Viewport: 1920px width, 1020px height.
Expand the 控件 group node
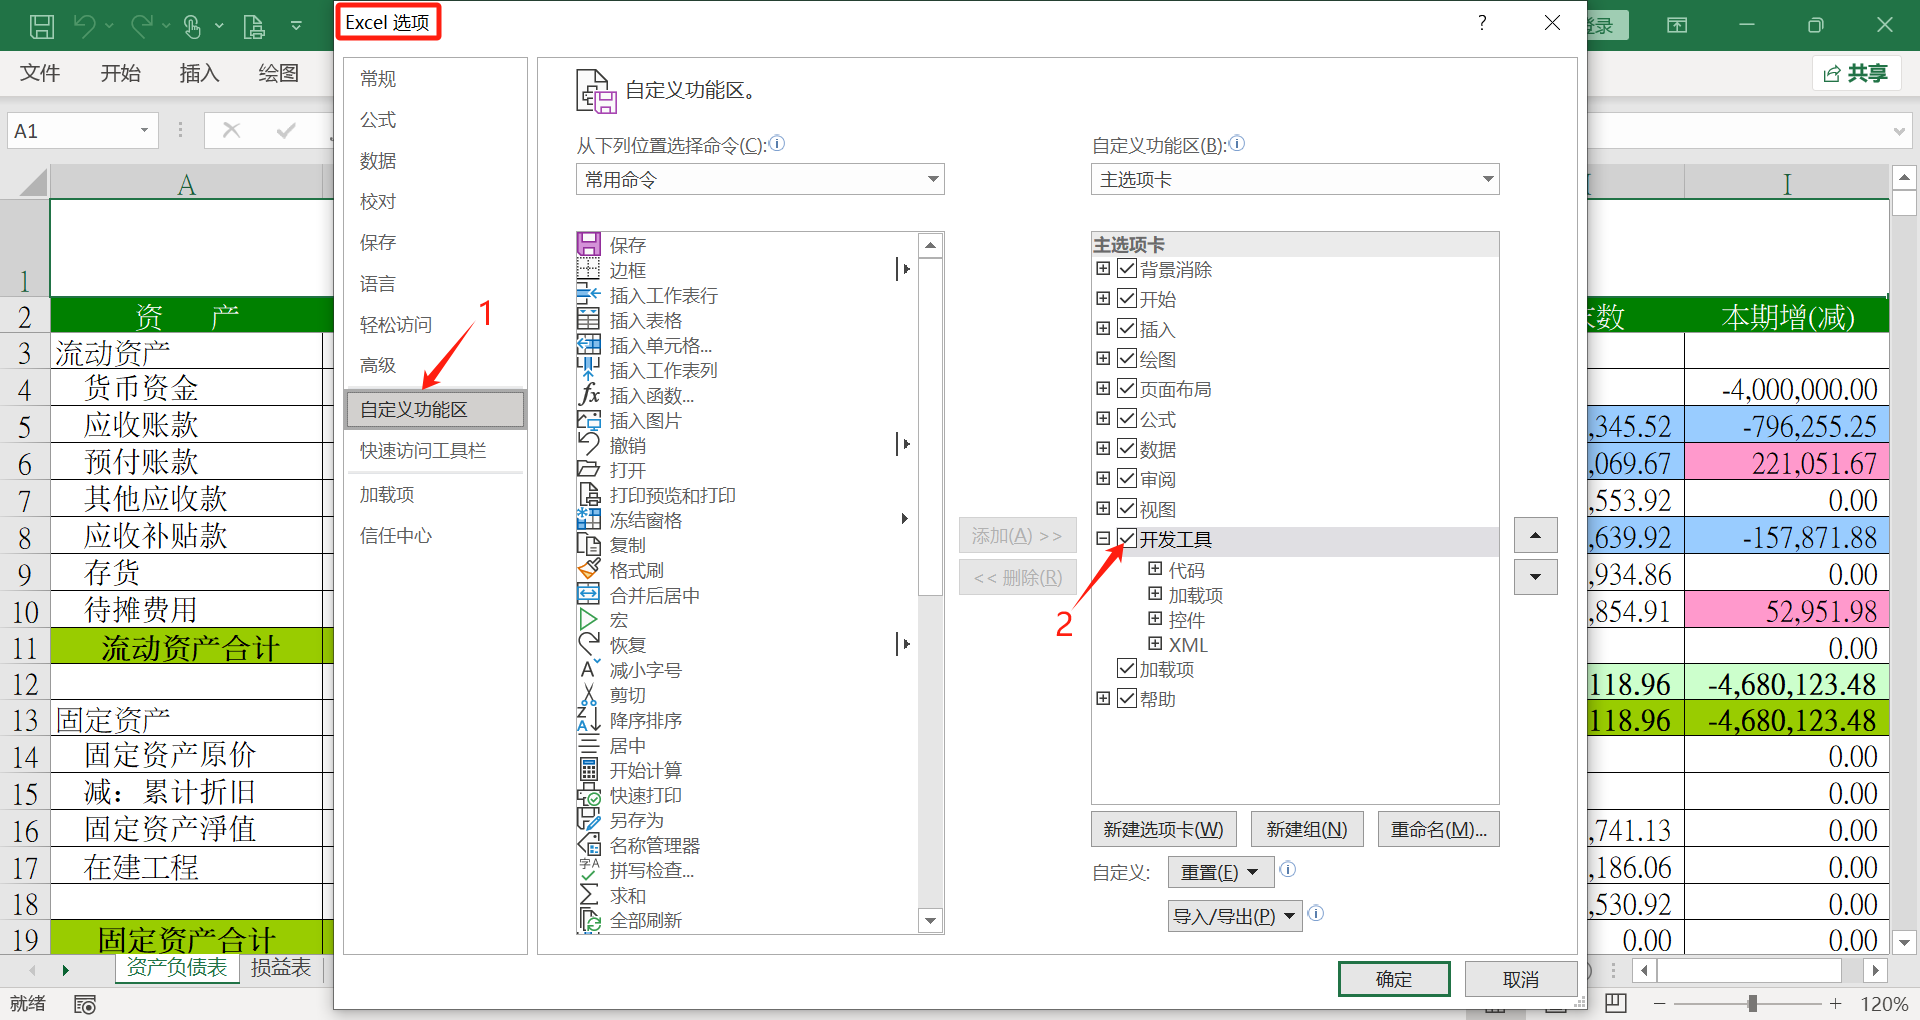click(x=1155, y=618)
